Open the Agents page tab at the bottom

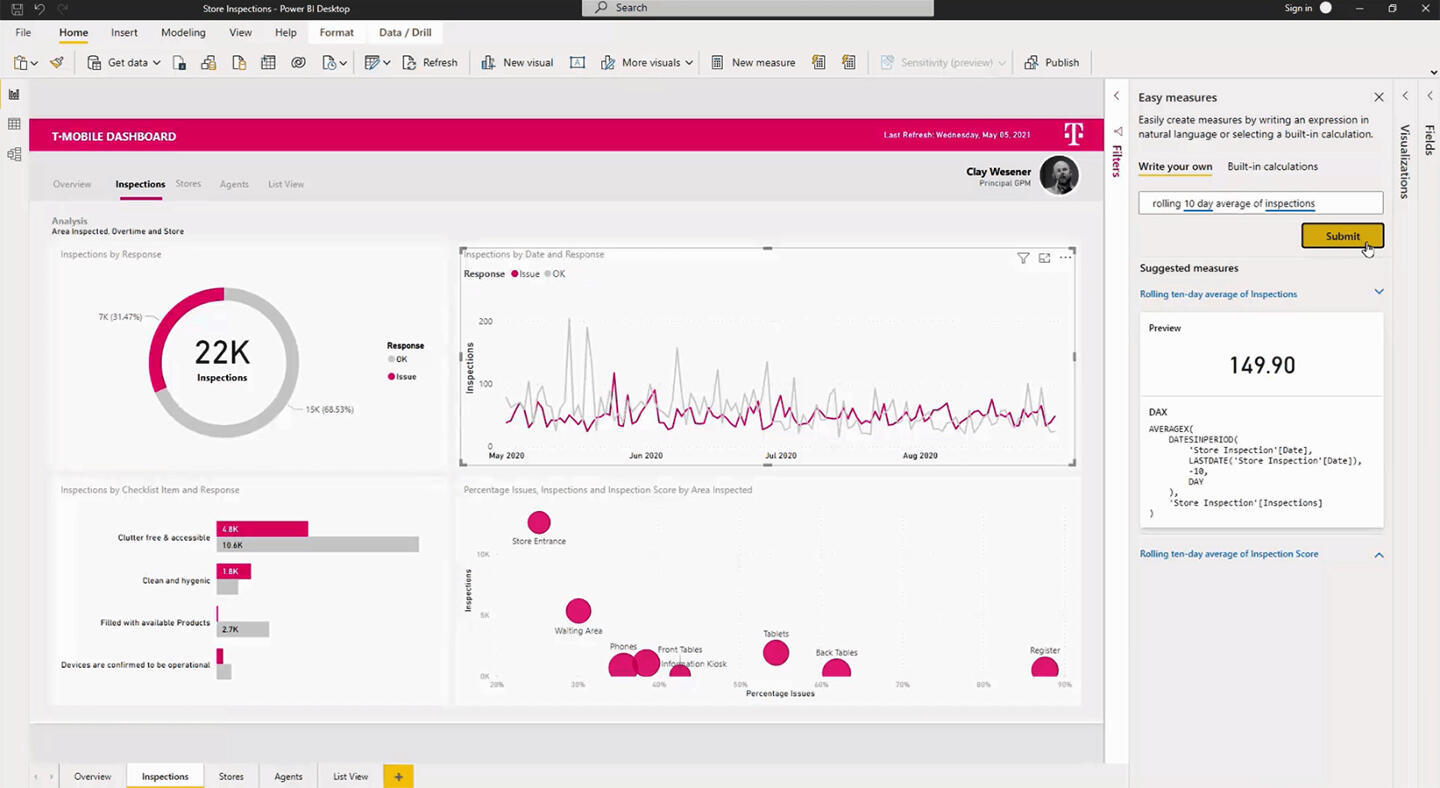click(x=288, y=776)
